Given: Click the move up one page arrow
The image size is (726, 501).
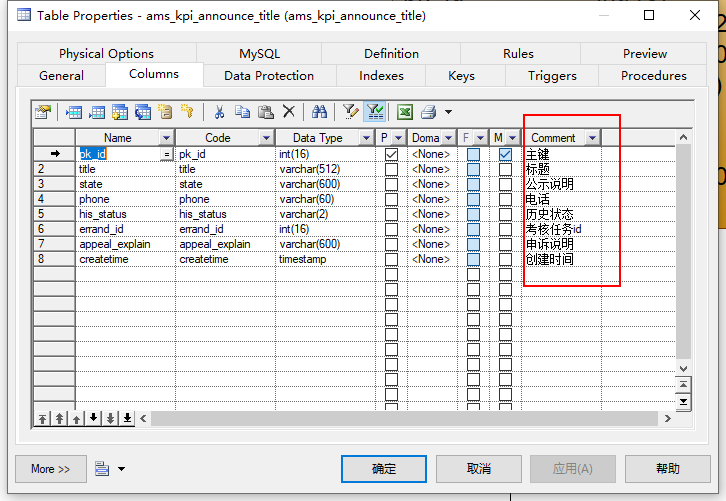Looking at the screenshot, I should [x=59, y=419].
